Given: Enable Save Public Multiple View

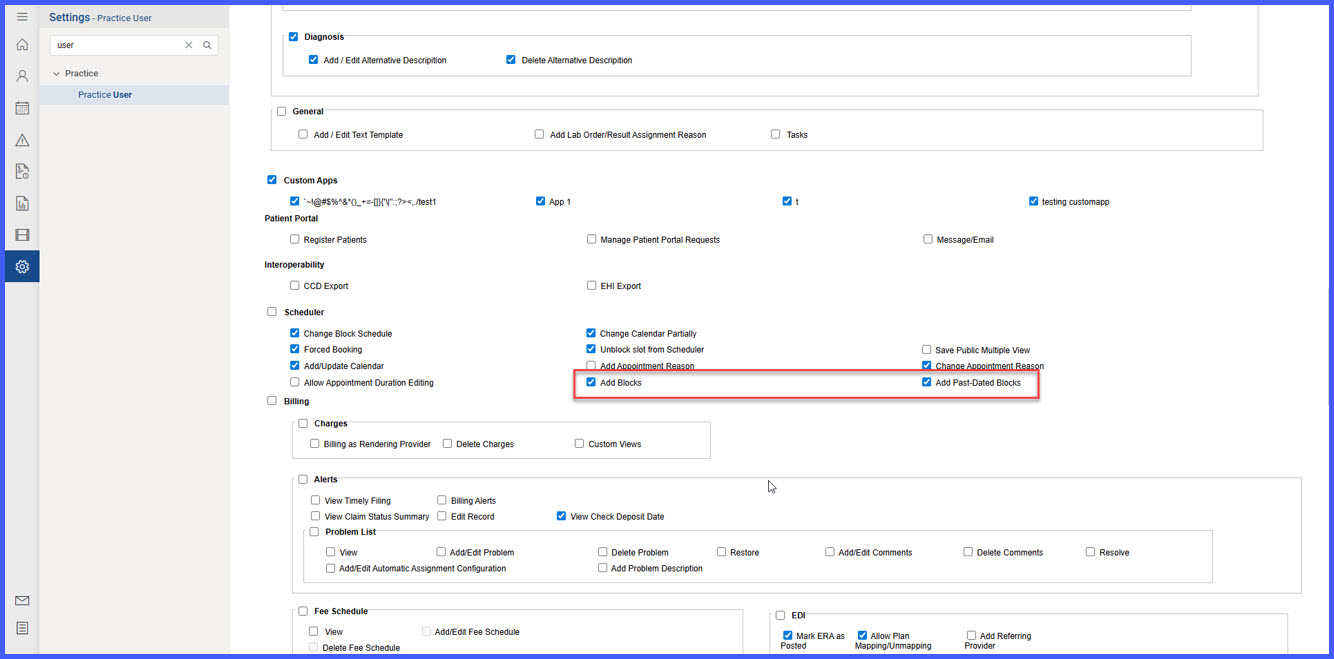Looking at the screenshot, I should click(x=927, y=350).
